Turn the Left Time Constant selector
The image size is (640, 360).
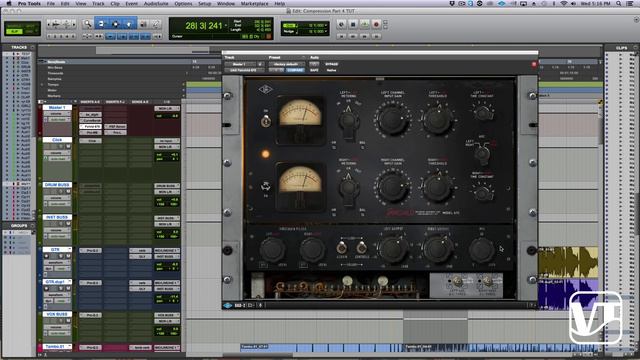tap(483, 113)
